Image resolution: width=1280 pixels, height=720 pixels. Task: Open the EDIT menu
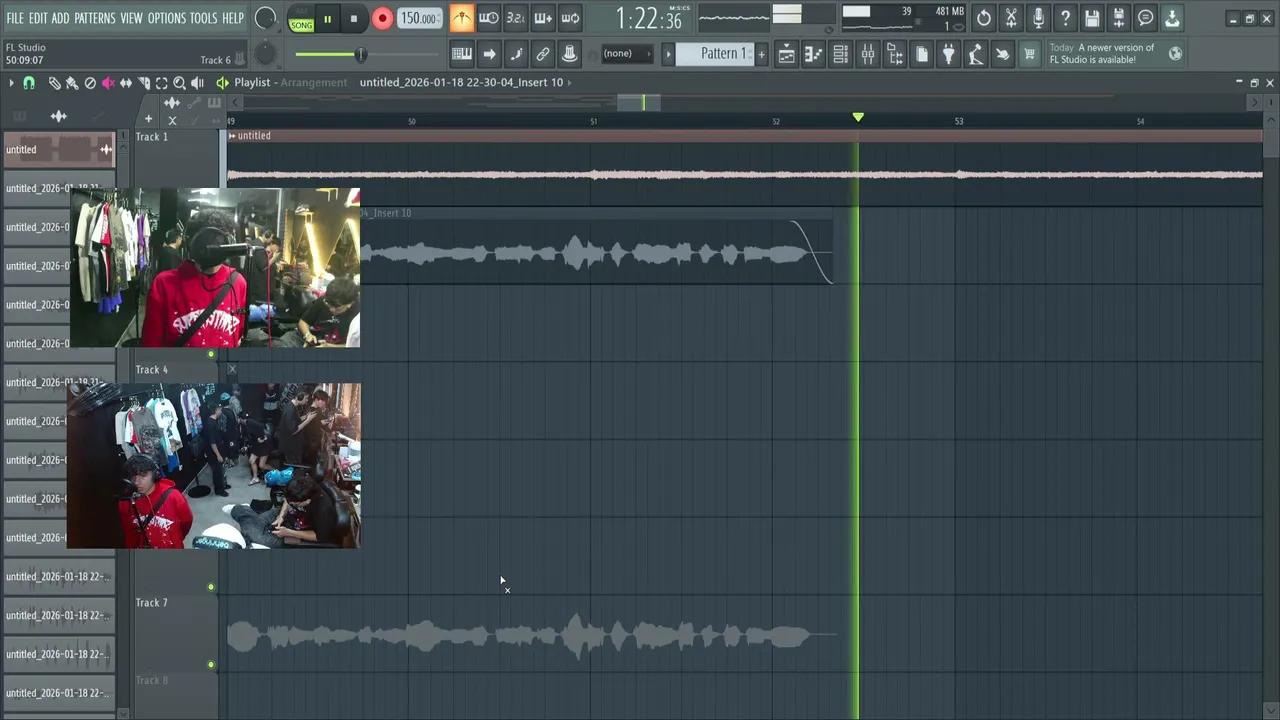[x=38, y=18]
